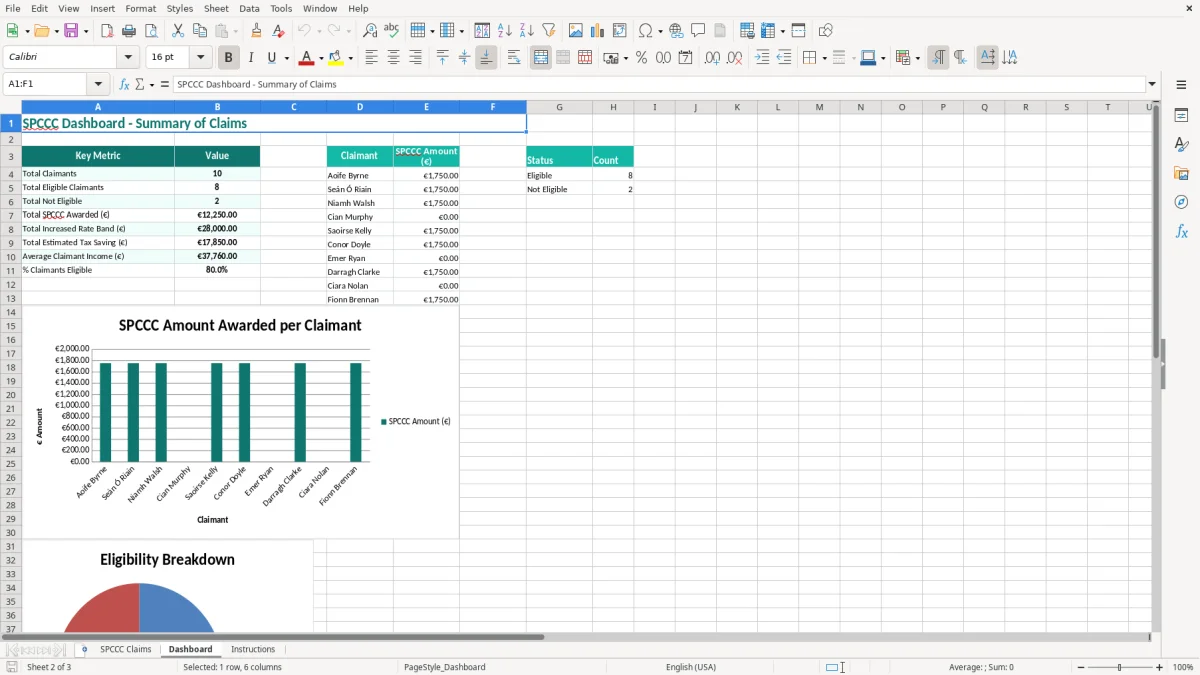Open the Format menu
The width and height of the screenshot is (1200, 675).
pyautogui.click(x=140, y=8)
